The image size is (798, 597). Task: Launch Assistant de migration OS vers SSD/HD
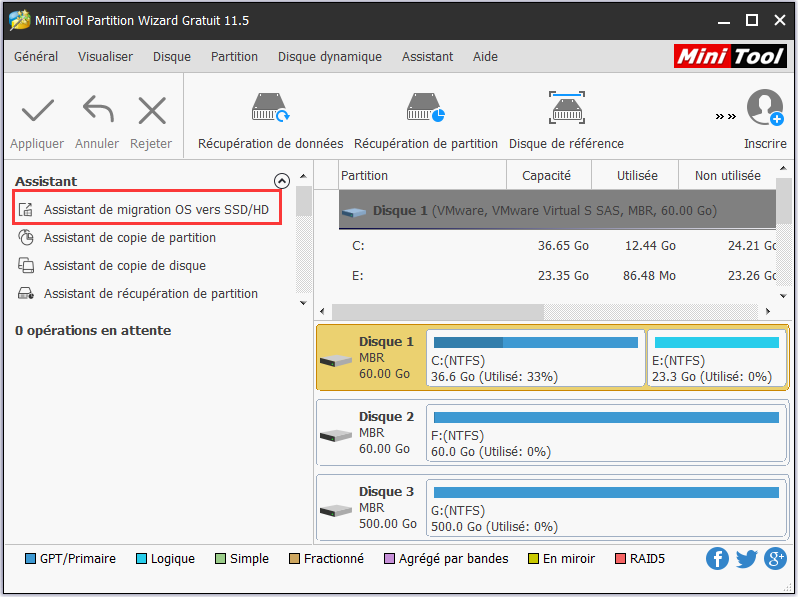147,208
